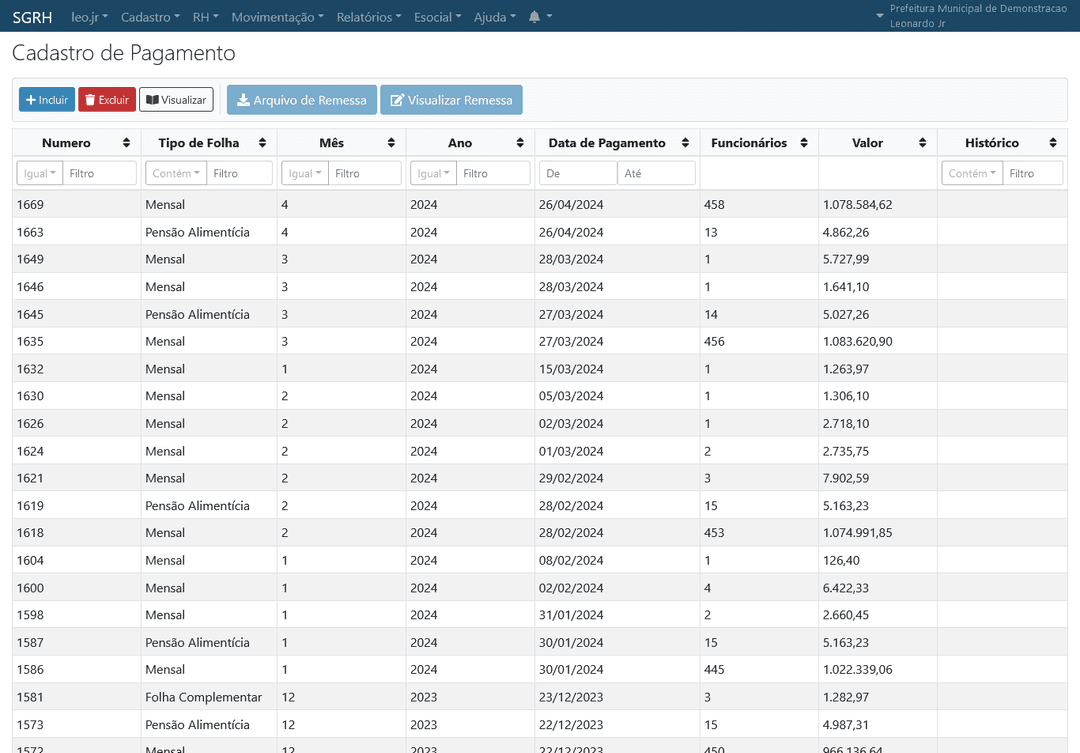Click payment date 05/03/2024
This screenshot has height=753, width=1080.
click(x=571, y=396)
